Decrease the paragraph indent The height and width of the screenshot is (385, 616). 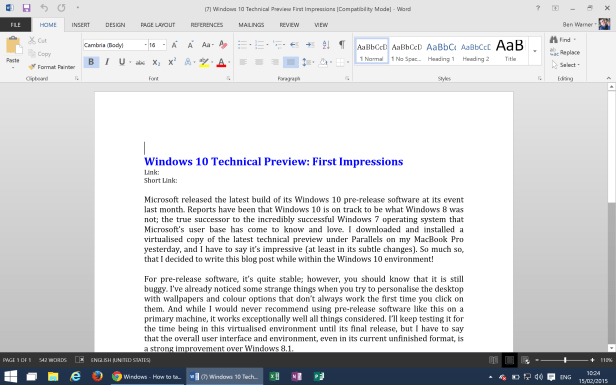tap(294, 44)
